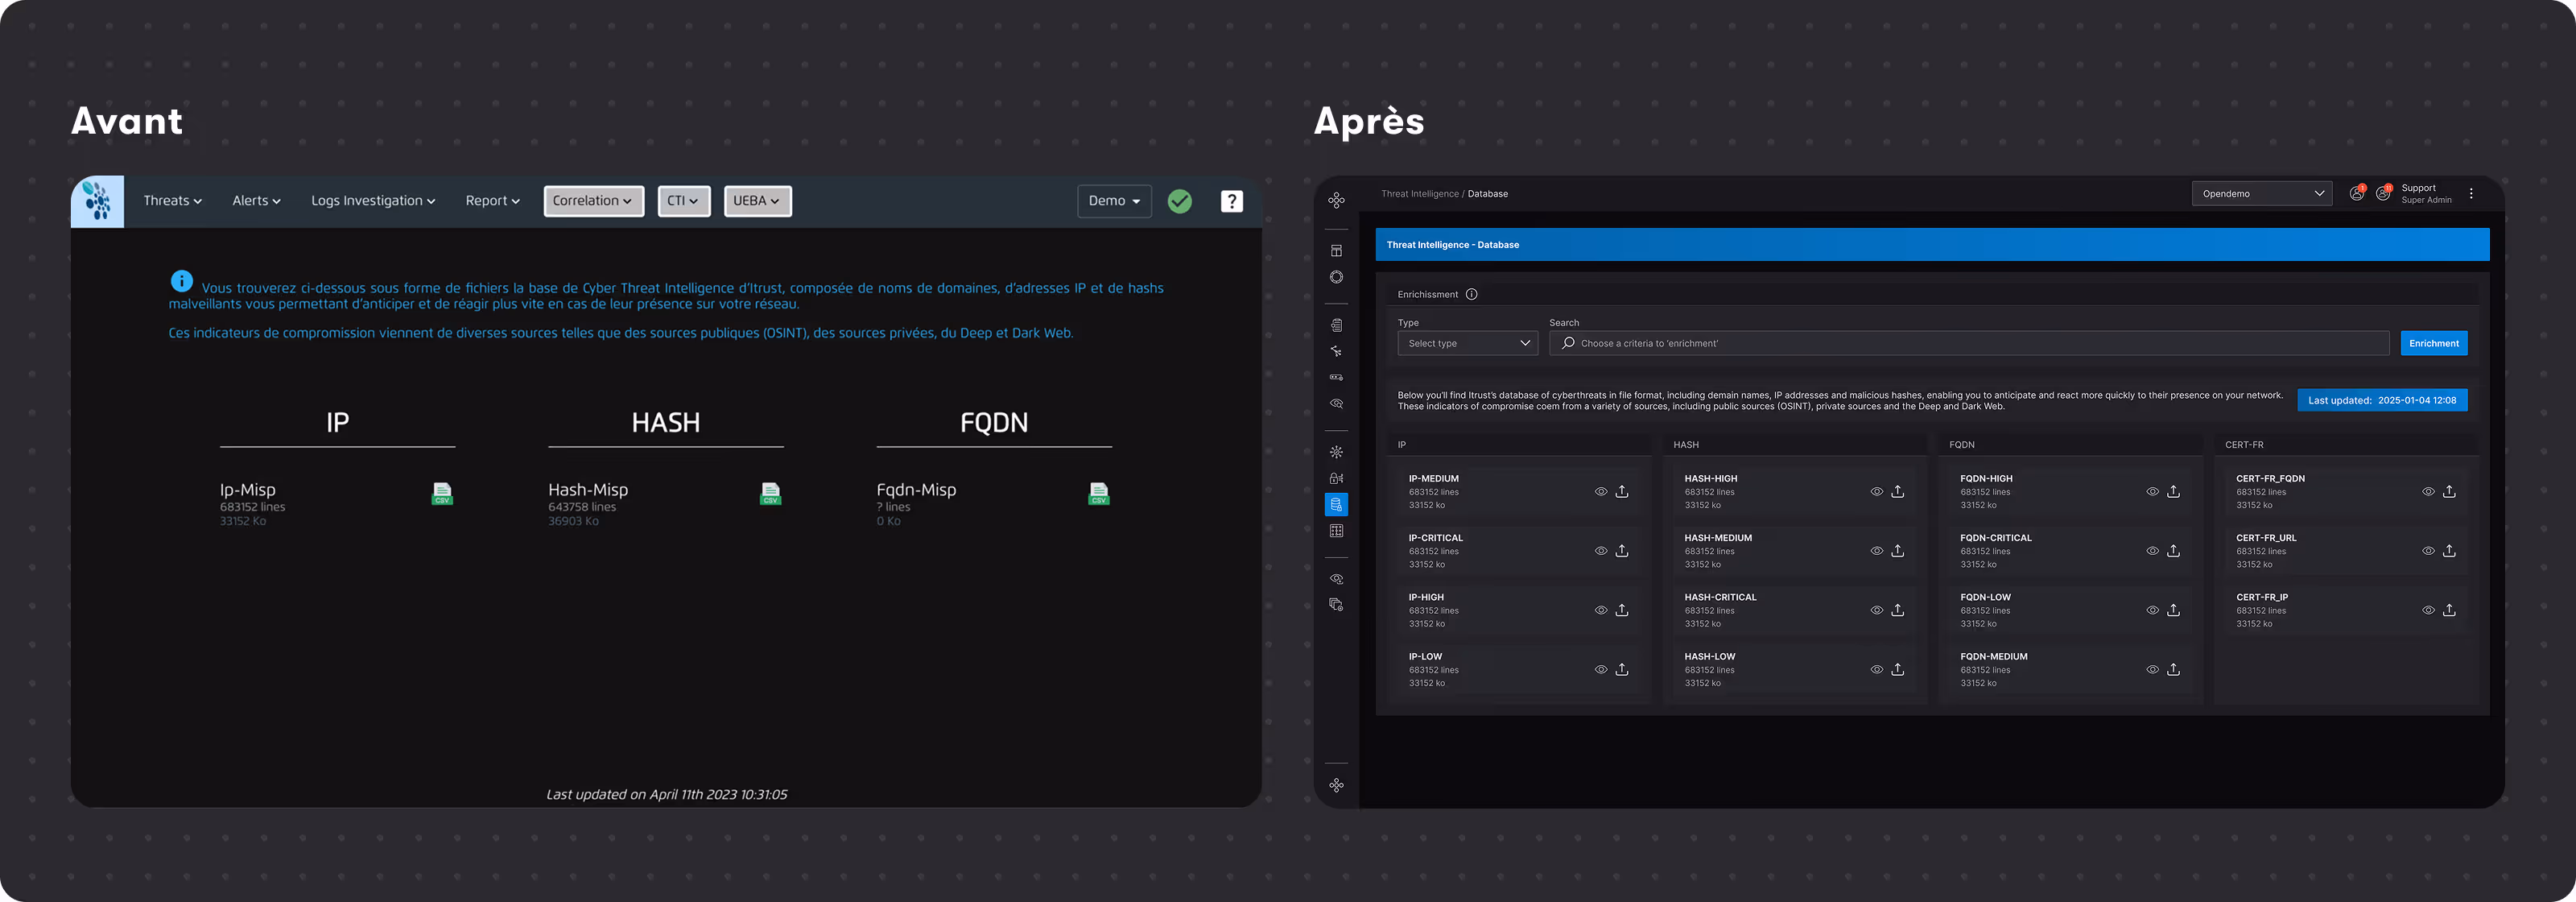
Task: Open the Opendemo tenant dropdown
Action: [2262, 194]
